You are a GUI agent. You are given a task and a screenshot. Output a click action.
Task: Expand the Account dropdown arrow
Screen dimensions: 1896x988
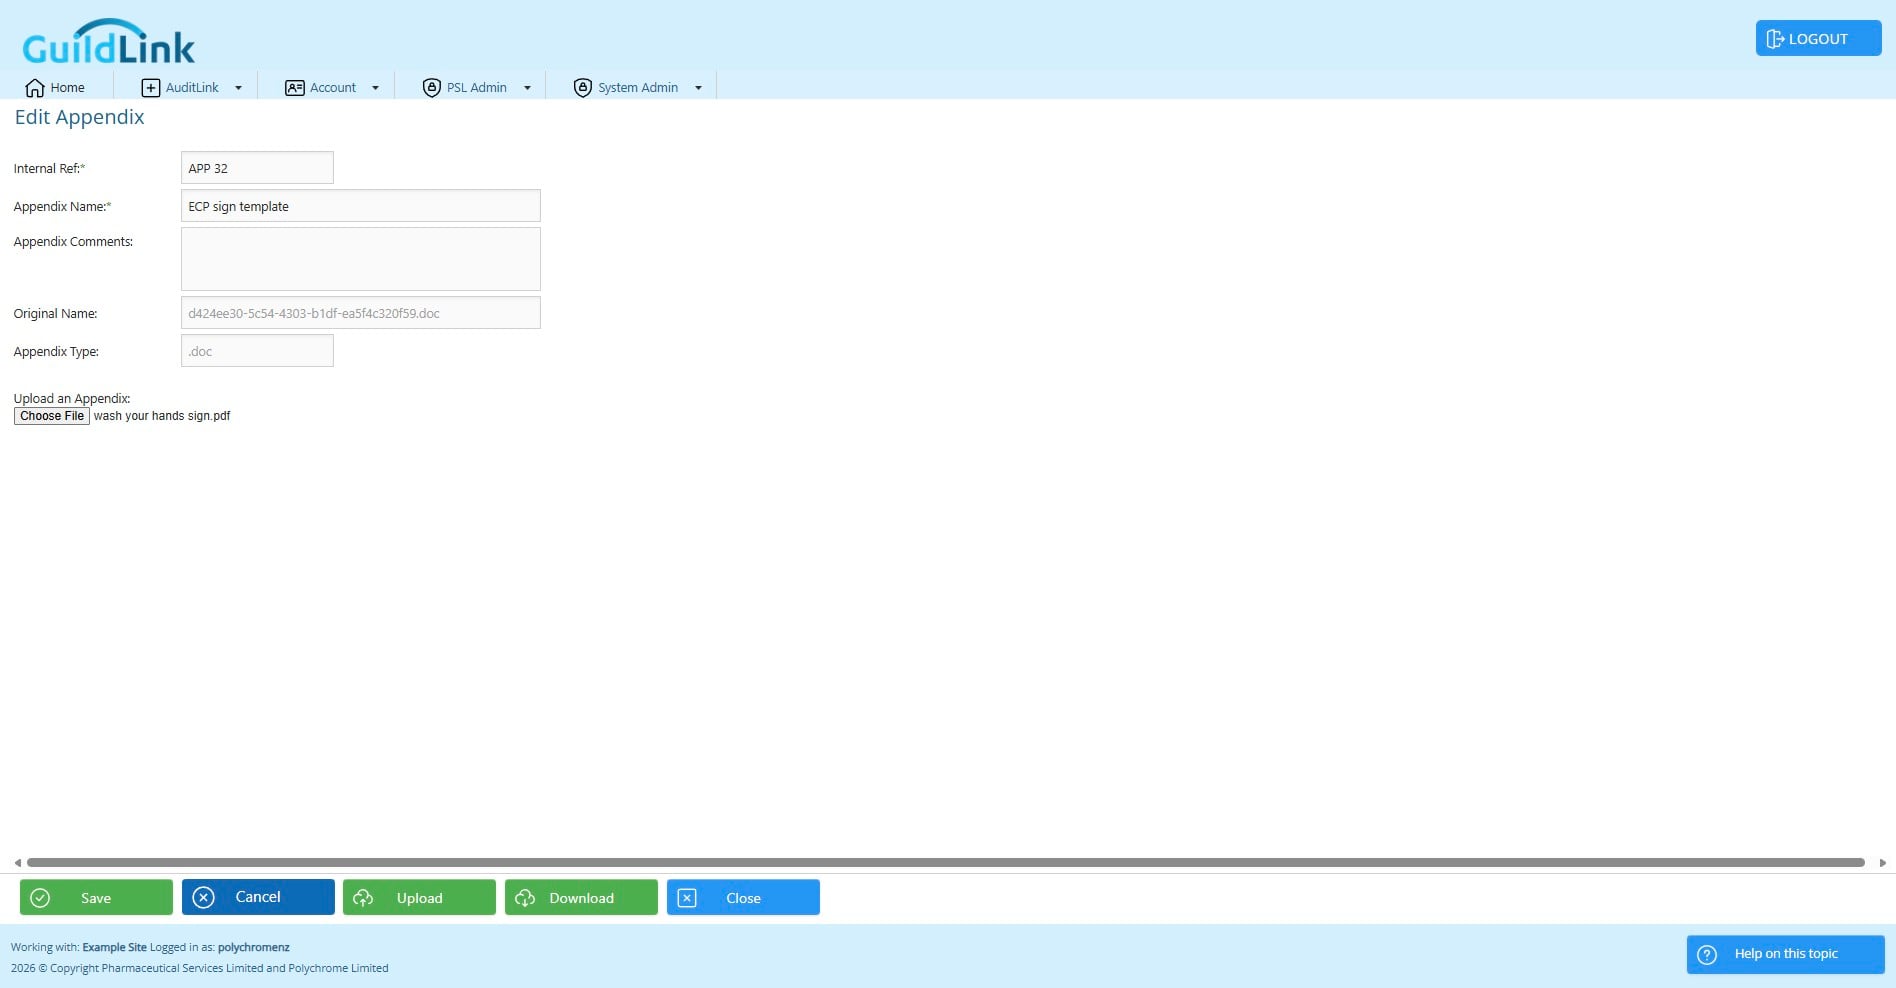(x=375, y=88)
